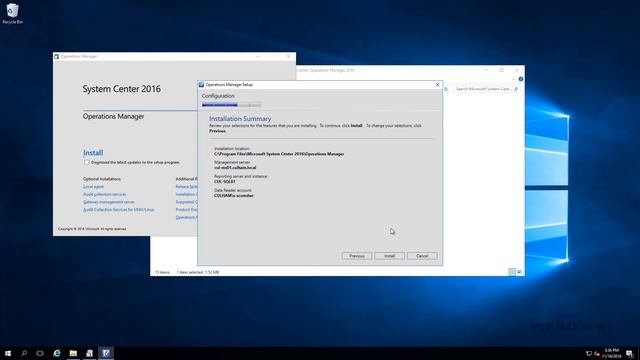The width and height of the screenshot is (640, 360).
Task: Open the Action Center notifications icon
Action: (x=630, y=353)
